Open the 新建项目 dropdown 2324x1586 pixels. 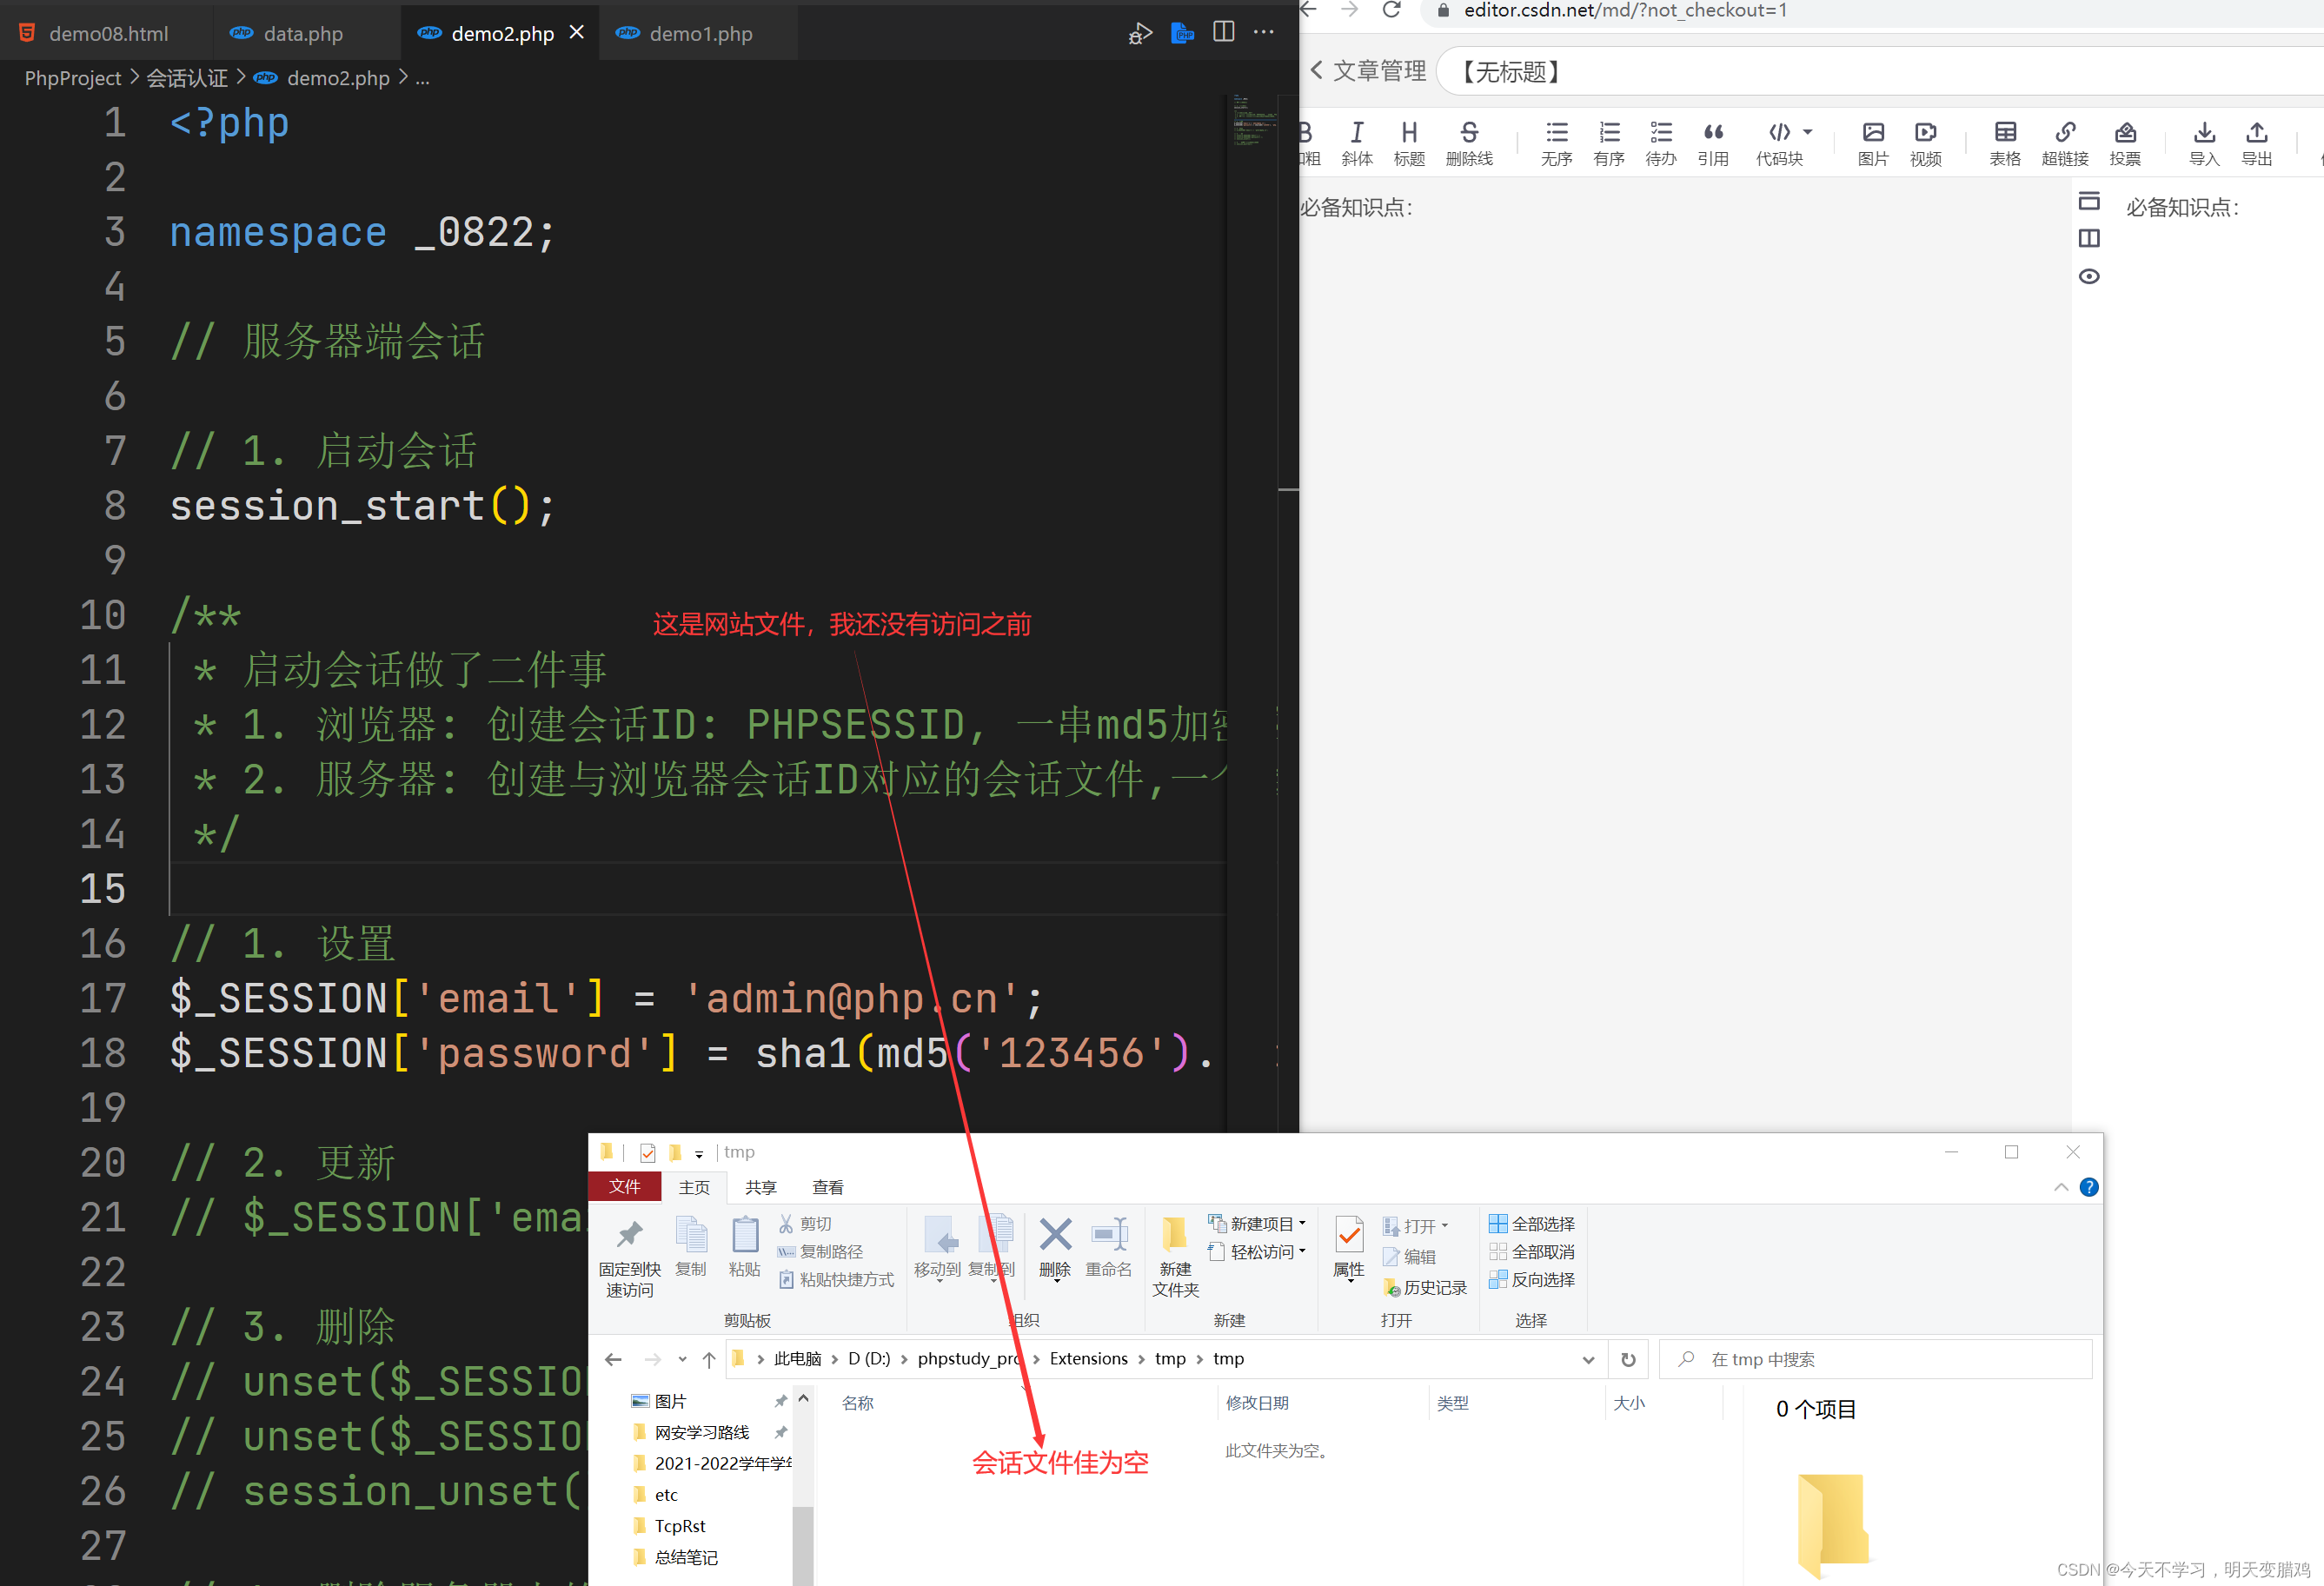click(x=1257, y=1224)
